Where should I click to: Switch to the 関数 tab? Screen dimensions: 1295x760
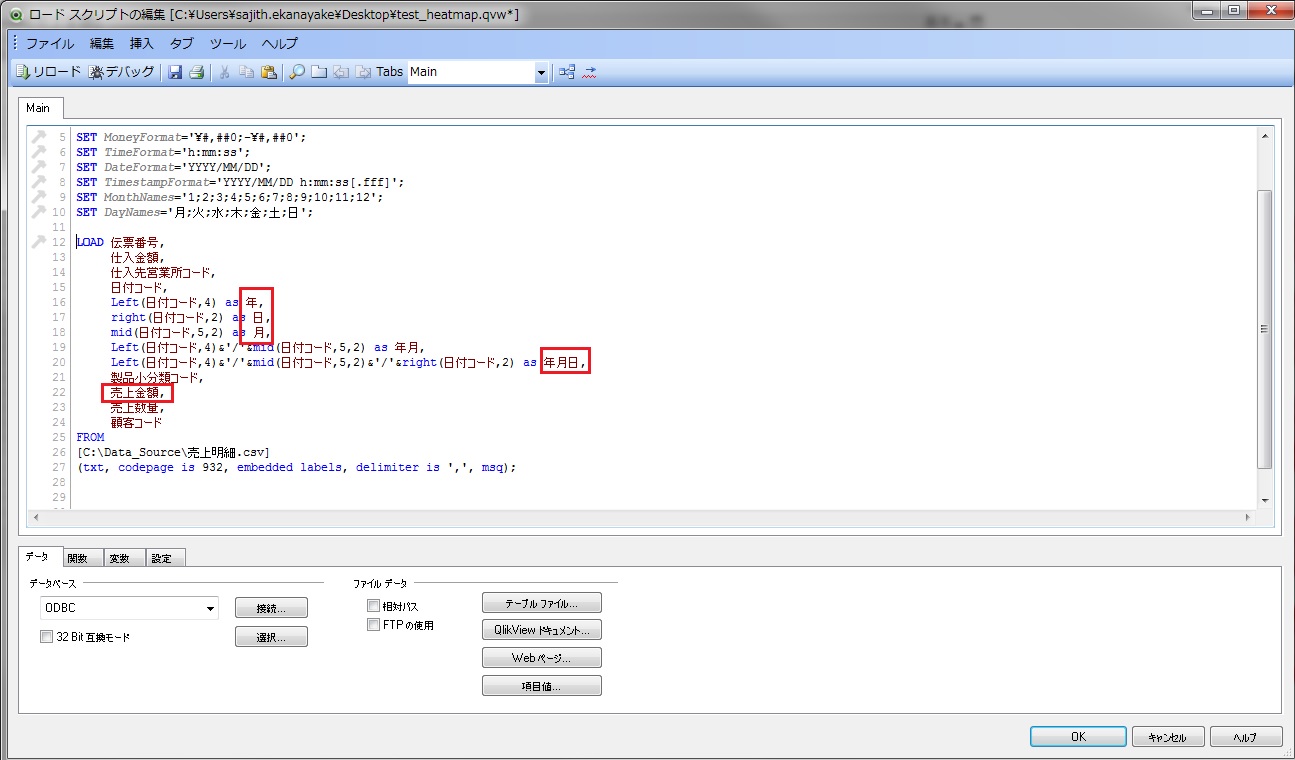77,558
